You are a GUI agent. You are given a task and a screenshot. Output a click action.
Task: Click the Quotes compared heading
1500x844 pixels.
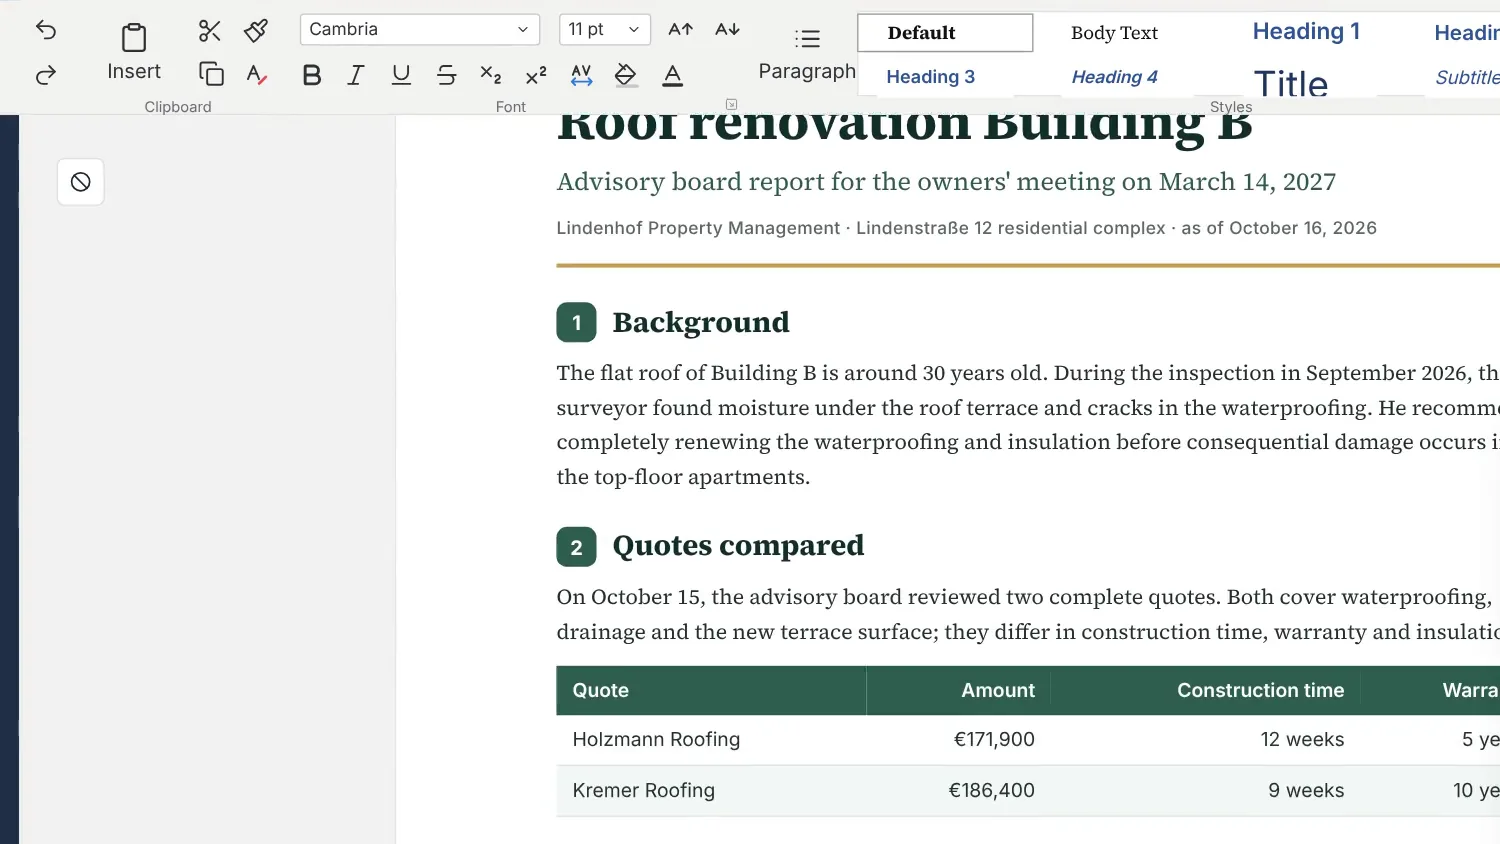(x=738, y=546)
